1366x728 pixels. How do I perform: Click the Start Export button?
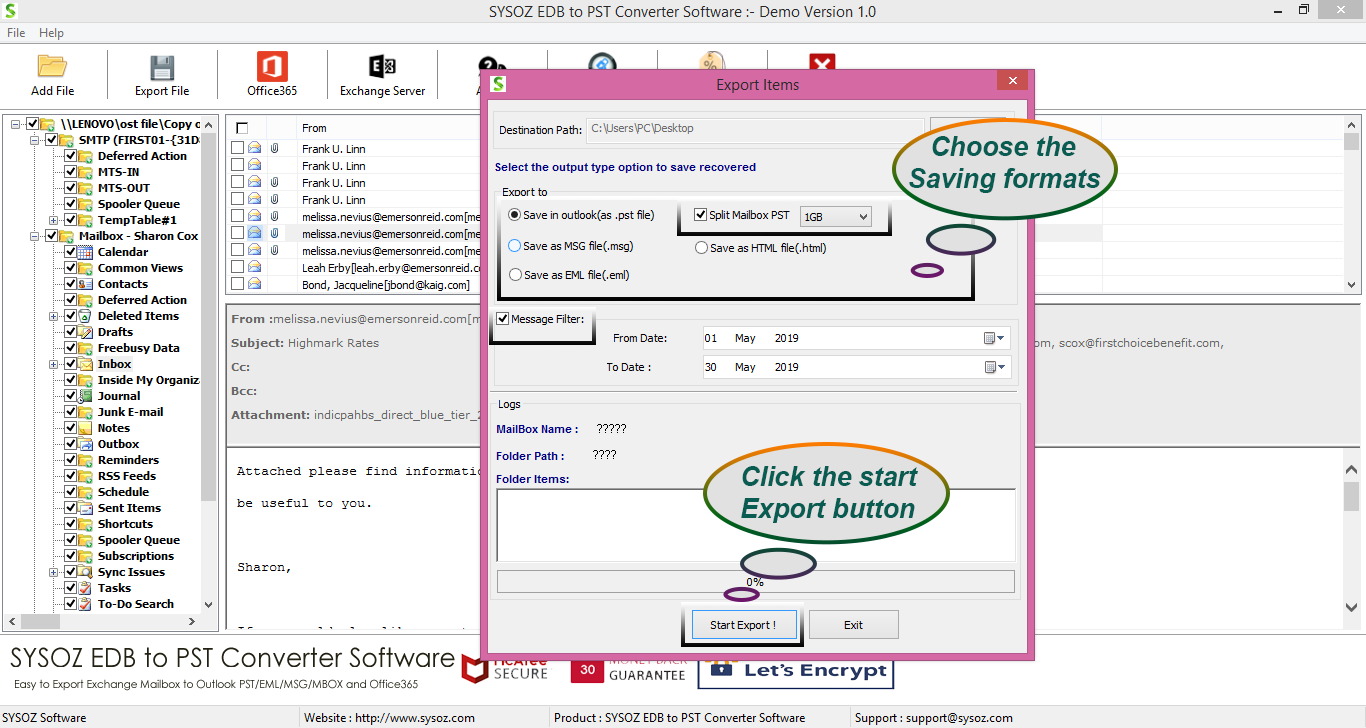[x=742, y=623]
